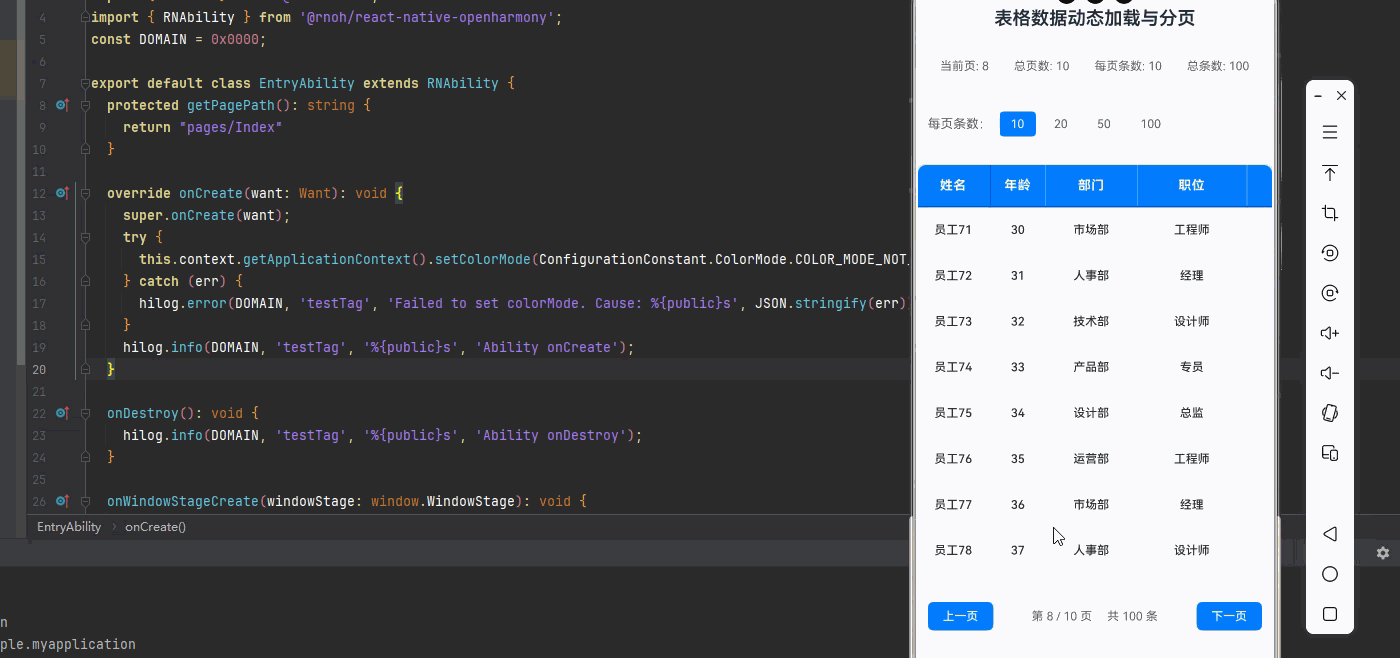Collapse the getPagePath method fold
Viewport: 1400px width, 658px height.
point(85,105)
